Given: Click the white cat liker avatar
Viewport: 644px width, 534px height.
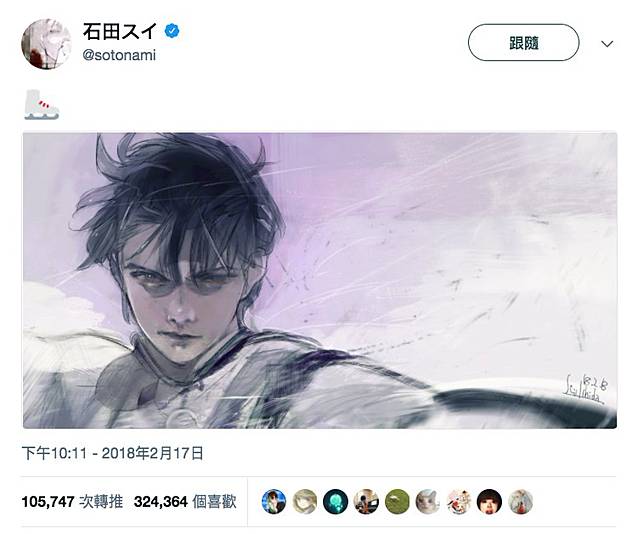Looking at the screenshot, I should [428, 502].
